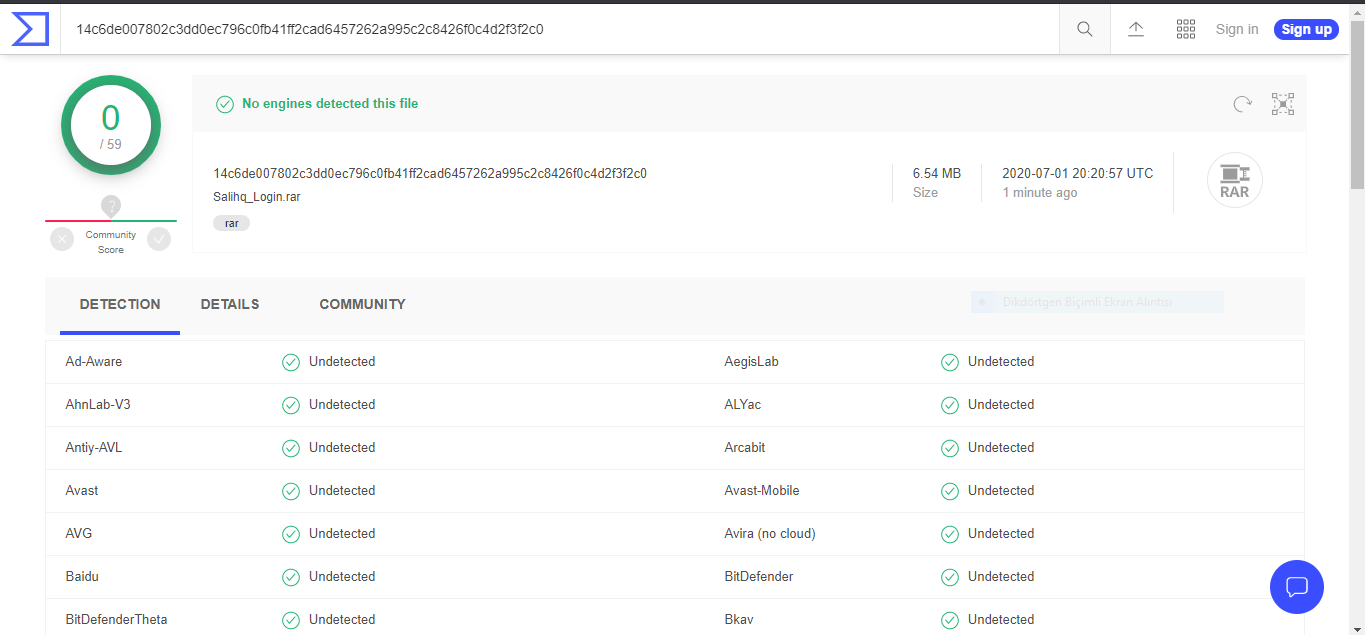The image size is (1365, 635).
Task: Click the reanalyze refresh icon
Action: (1242, 104)
